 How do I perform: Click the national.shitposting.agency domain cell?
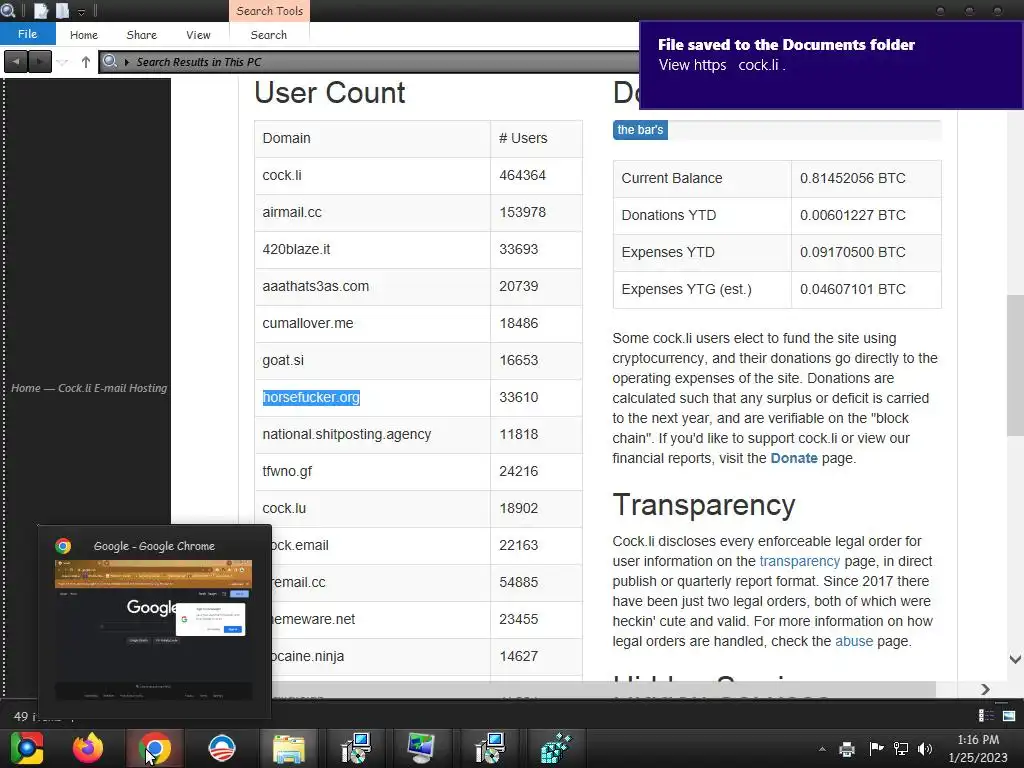point(372,434)
